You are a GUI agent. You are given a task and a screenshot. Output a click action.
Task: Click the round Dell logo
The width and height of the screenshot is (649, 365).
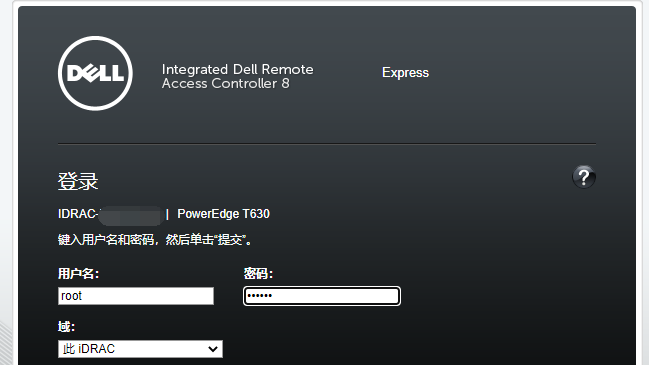click(95, 73)
